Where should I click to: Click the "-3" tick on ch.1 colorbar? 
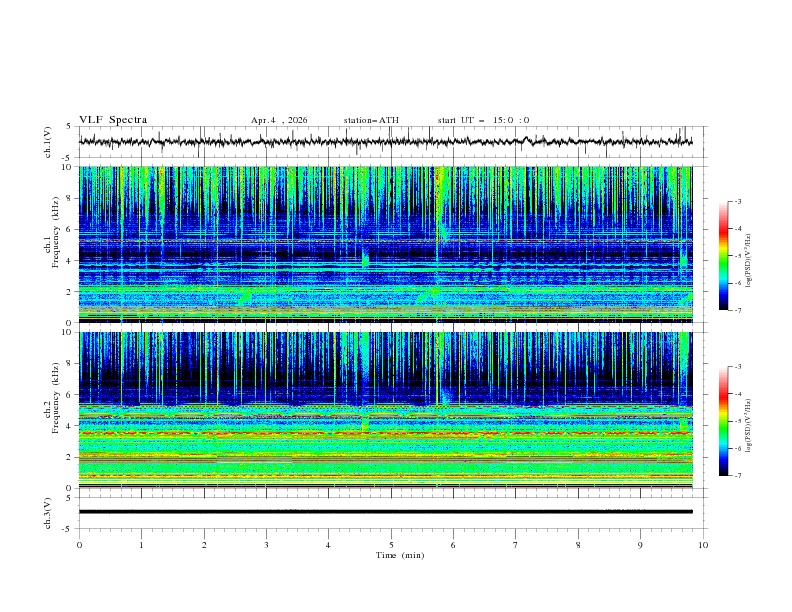[737, 201]
